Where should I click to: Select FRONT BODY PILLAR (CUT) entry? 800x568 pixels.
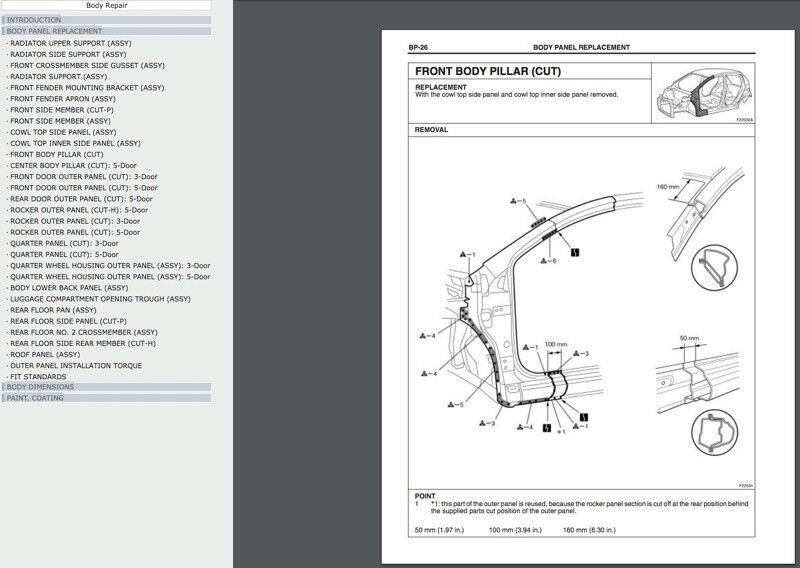point(56,155)
